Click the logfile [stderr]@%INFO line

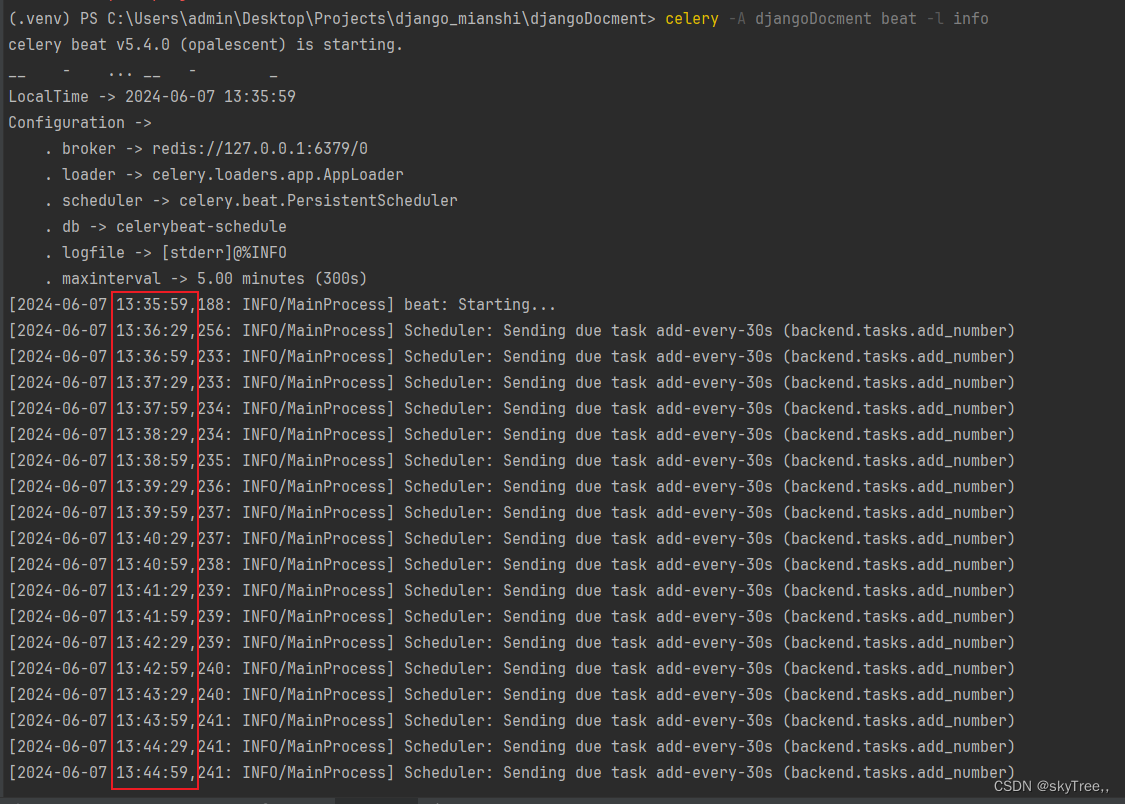click(x=166, y=252)
